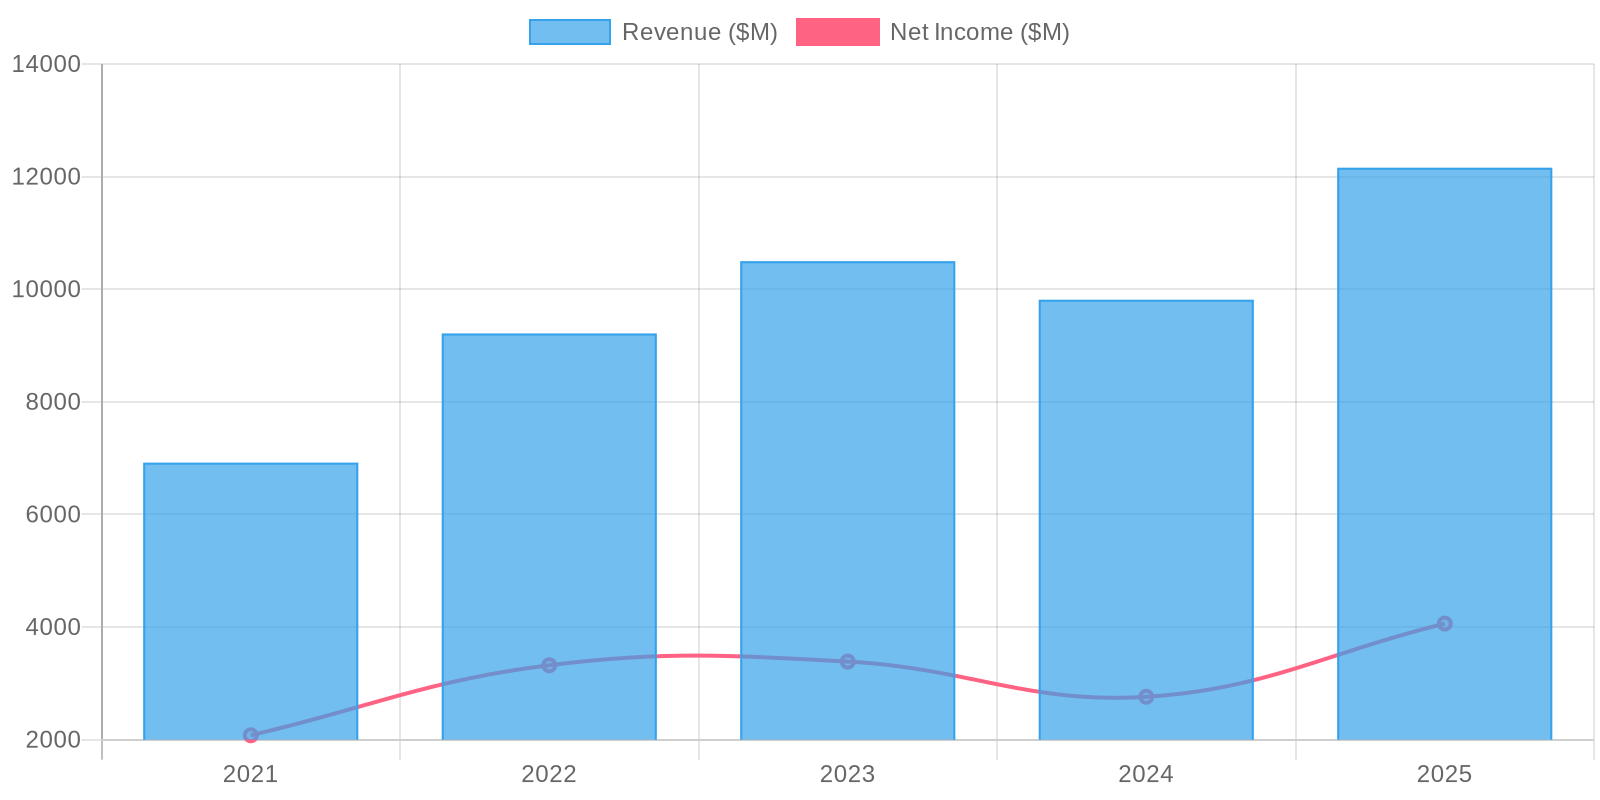Toggle the Net Income ($M) legend label

(979, 32)
